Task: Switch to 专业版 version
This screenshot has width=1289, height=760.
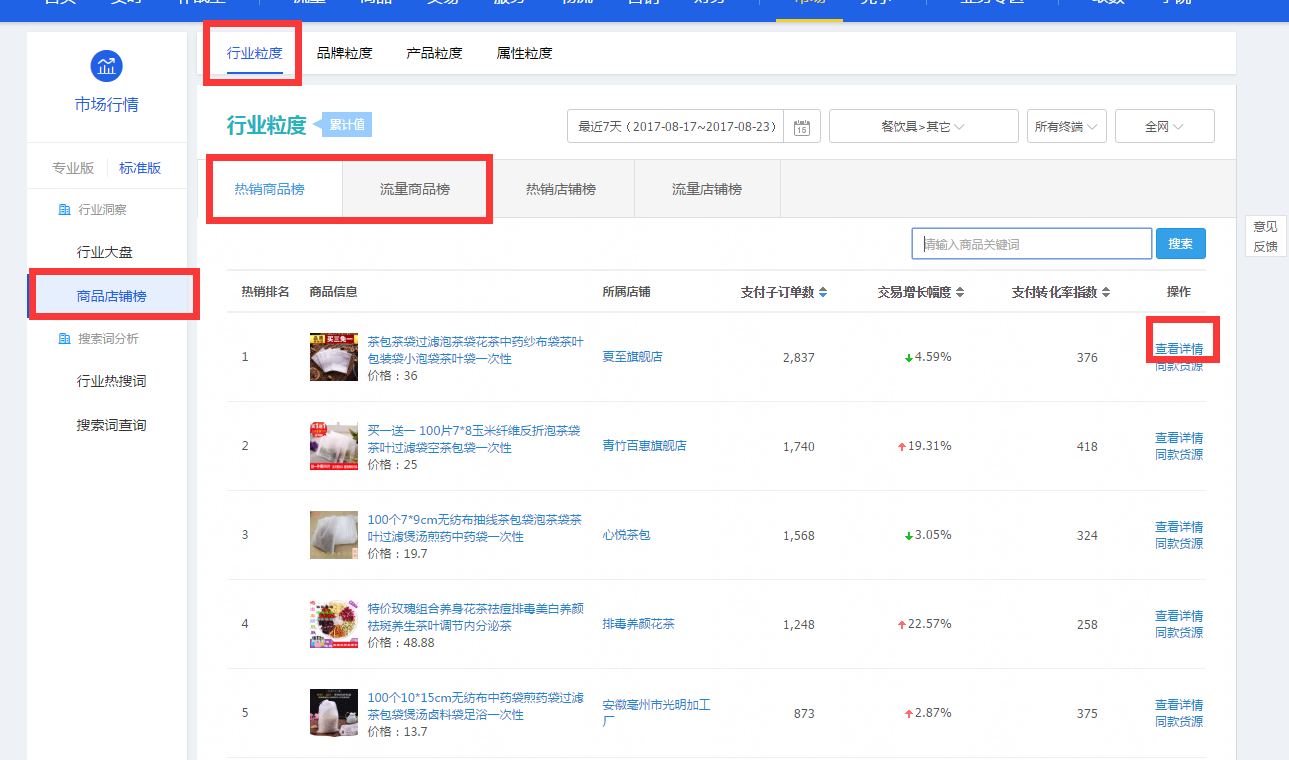Action: click(73, 168)
